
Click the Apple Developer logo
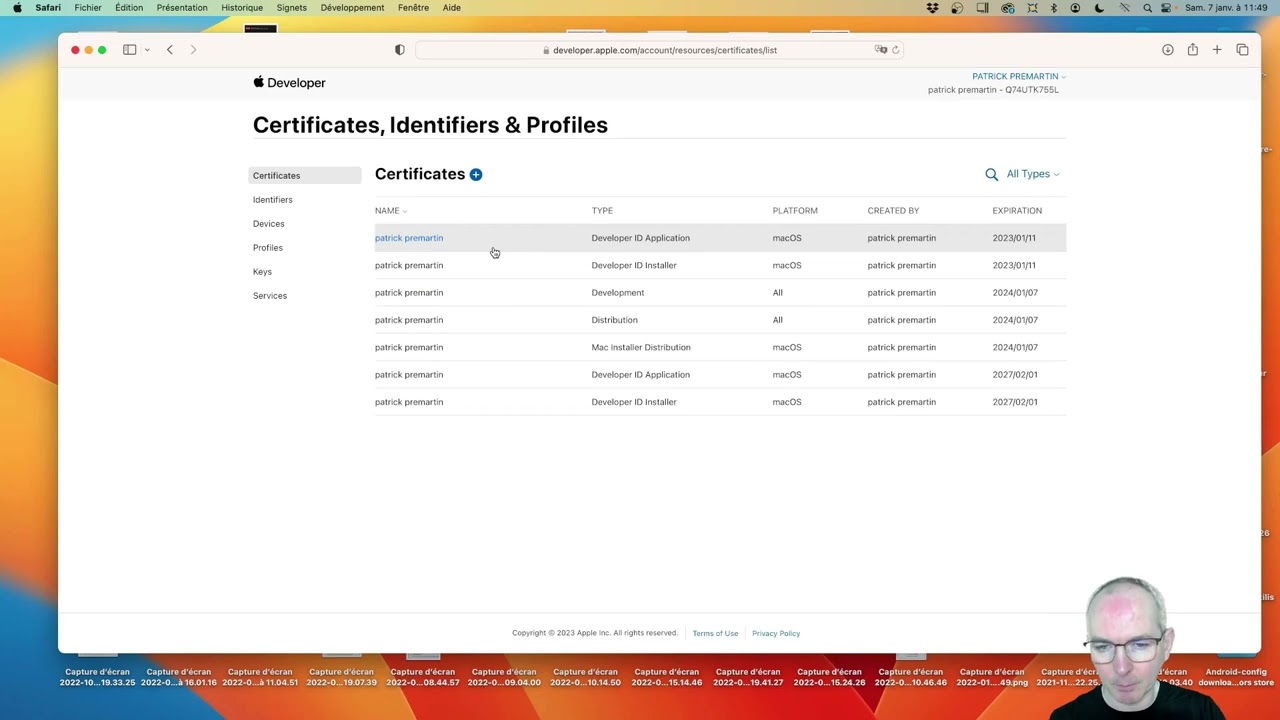pyautogui.click(x=289, y=83)
